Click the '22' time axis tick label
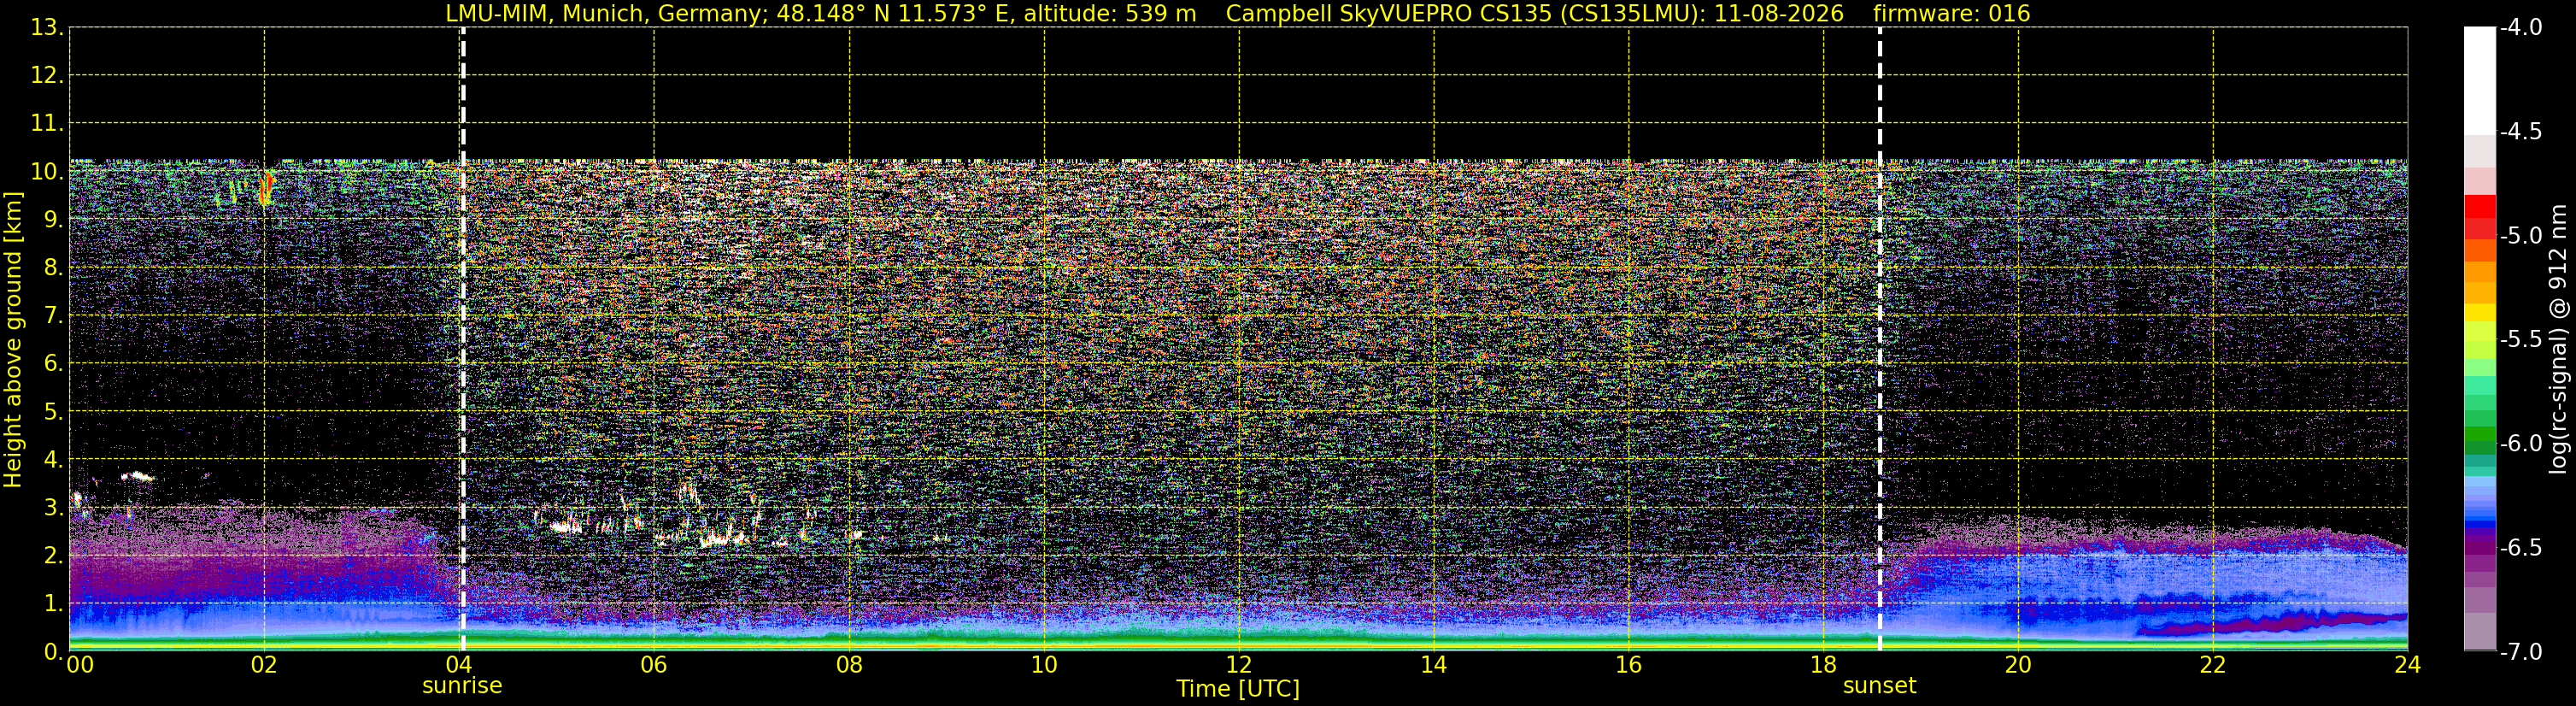Image resolution: width=2576 pixels, height=706 pixels. tap(2213, 665)
